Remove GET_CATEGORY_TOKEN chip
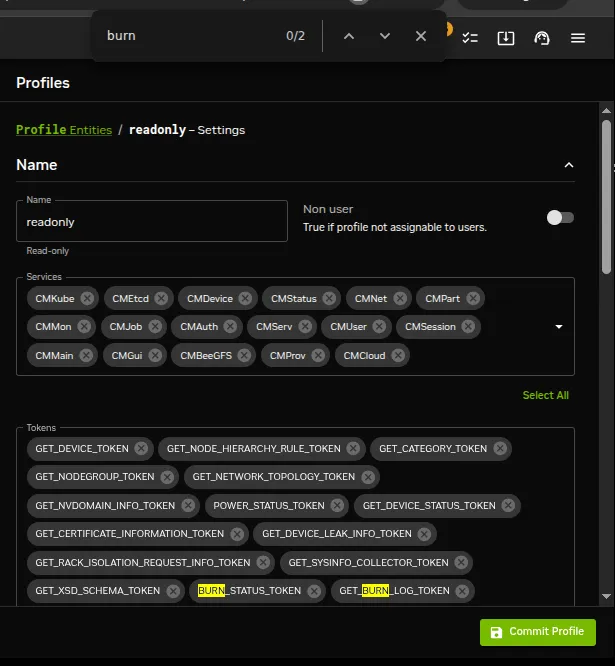The image size is (615, 666). coord(500,448)
